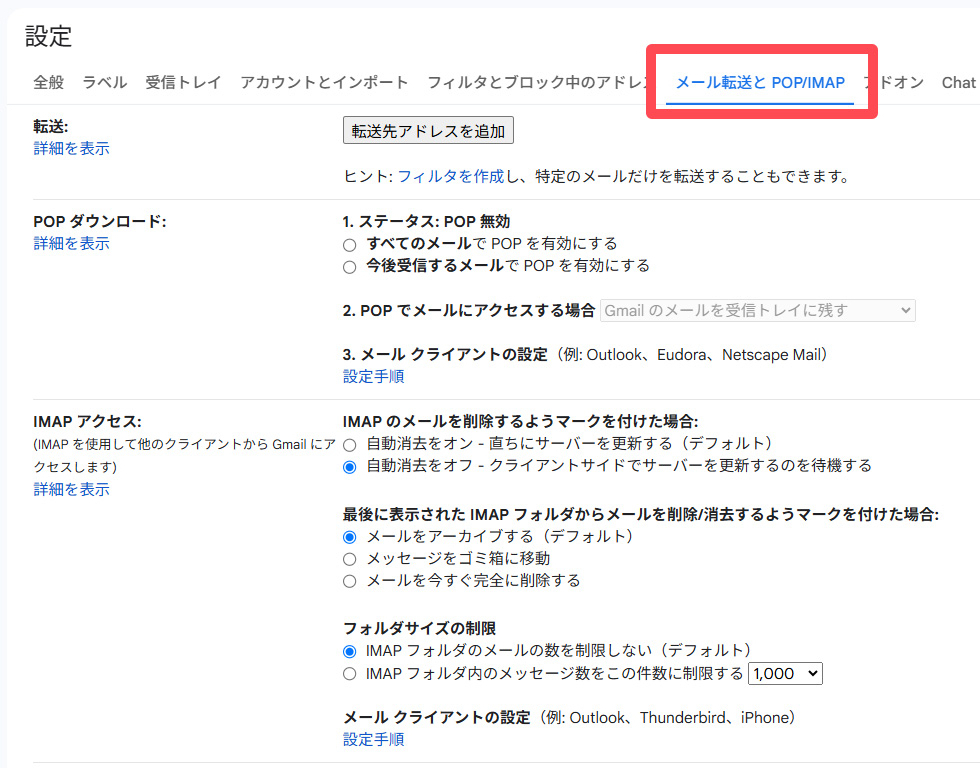Open the 受信トレイ tab
Screen dimensions: 980x768
(x=183, y=82)
